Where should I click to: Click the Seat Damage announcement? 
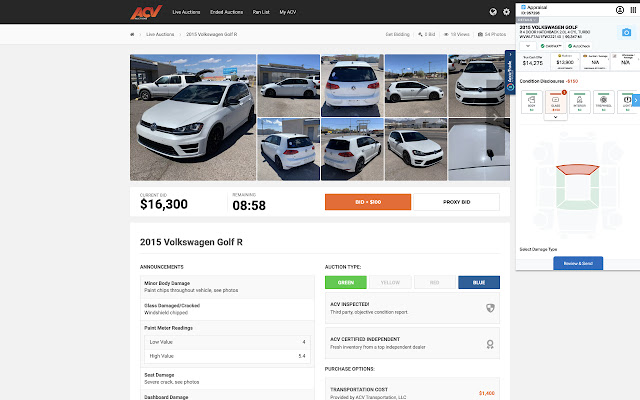(x=227, y=378)
